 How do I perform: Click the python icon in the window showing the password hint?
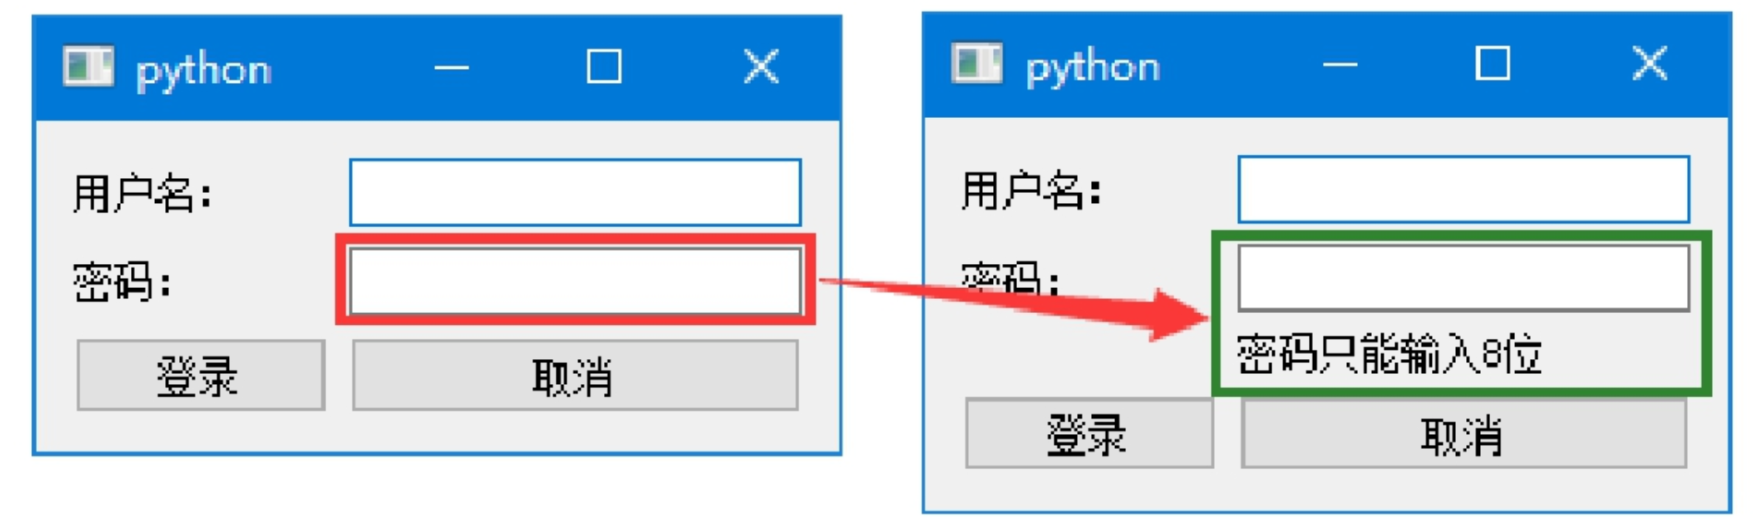977,64
